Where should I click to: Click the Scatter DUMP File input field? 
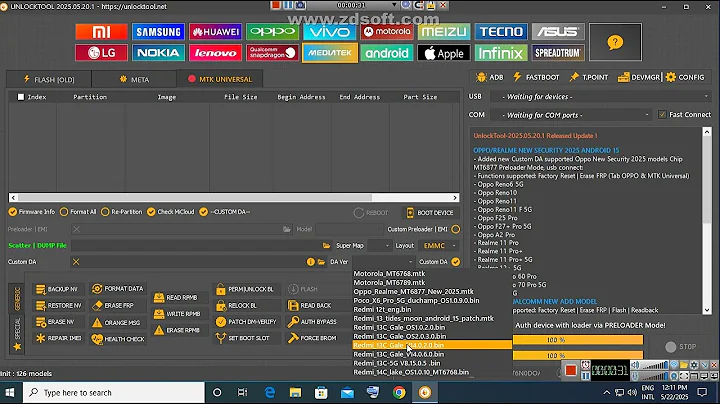197,246
